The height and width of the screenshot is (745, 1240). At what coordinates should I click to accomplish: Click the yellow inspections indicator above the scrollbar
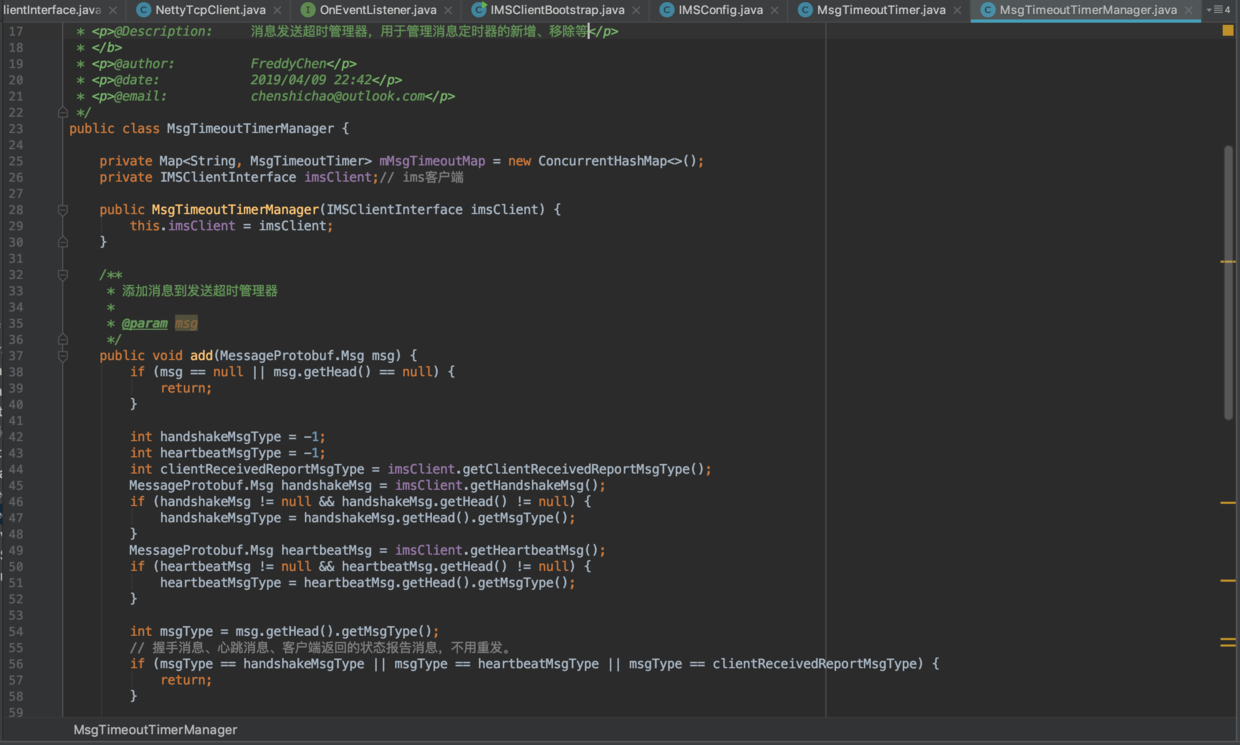click(x=1228, y=31)
